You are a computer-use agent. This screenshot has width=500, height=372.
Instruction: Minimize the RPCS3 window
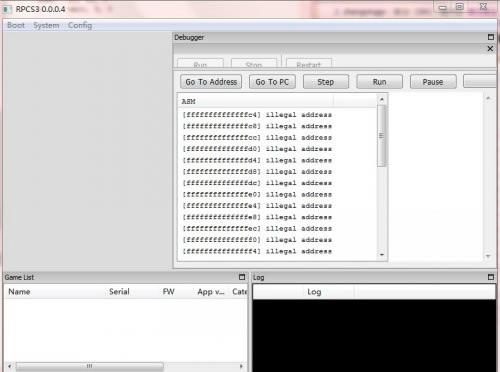pos(443,7)
